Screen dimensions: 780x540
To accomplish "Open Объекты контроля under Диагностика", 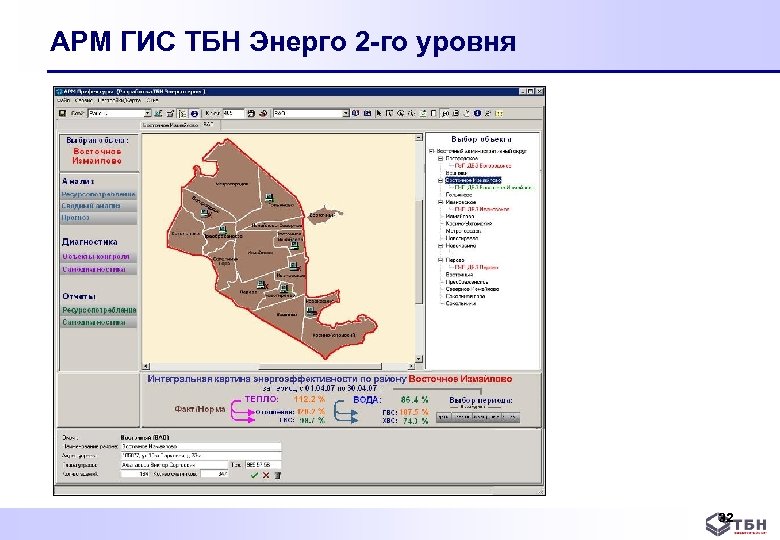I will 98,257.
